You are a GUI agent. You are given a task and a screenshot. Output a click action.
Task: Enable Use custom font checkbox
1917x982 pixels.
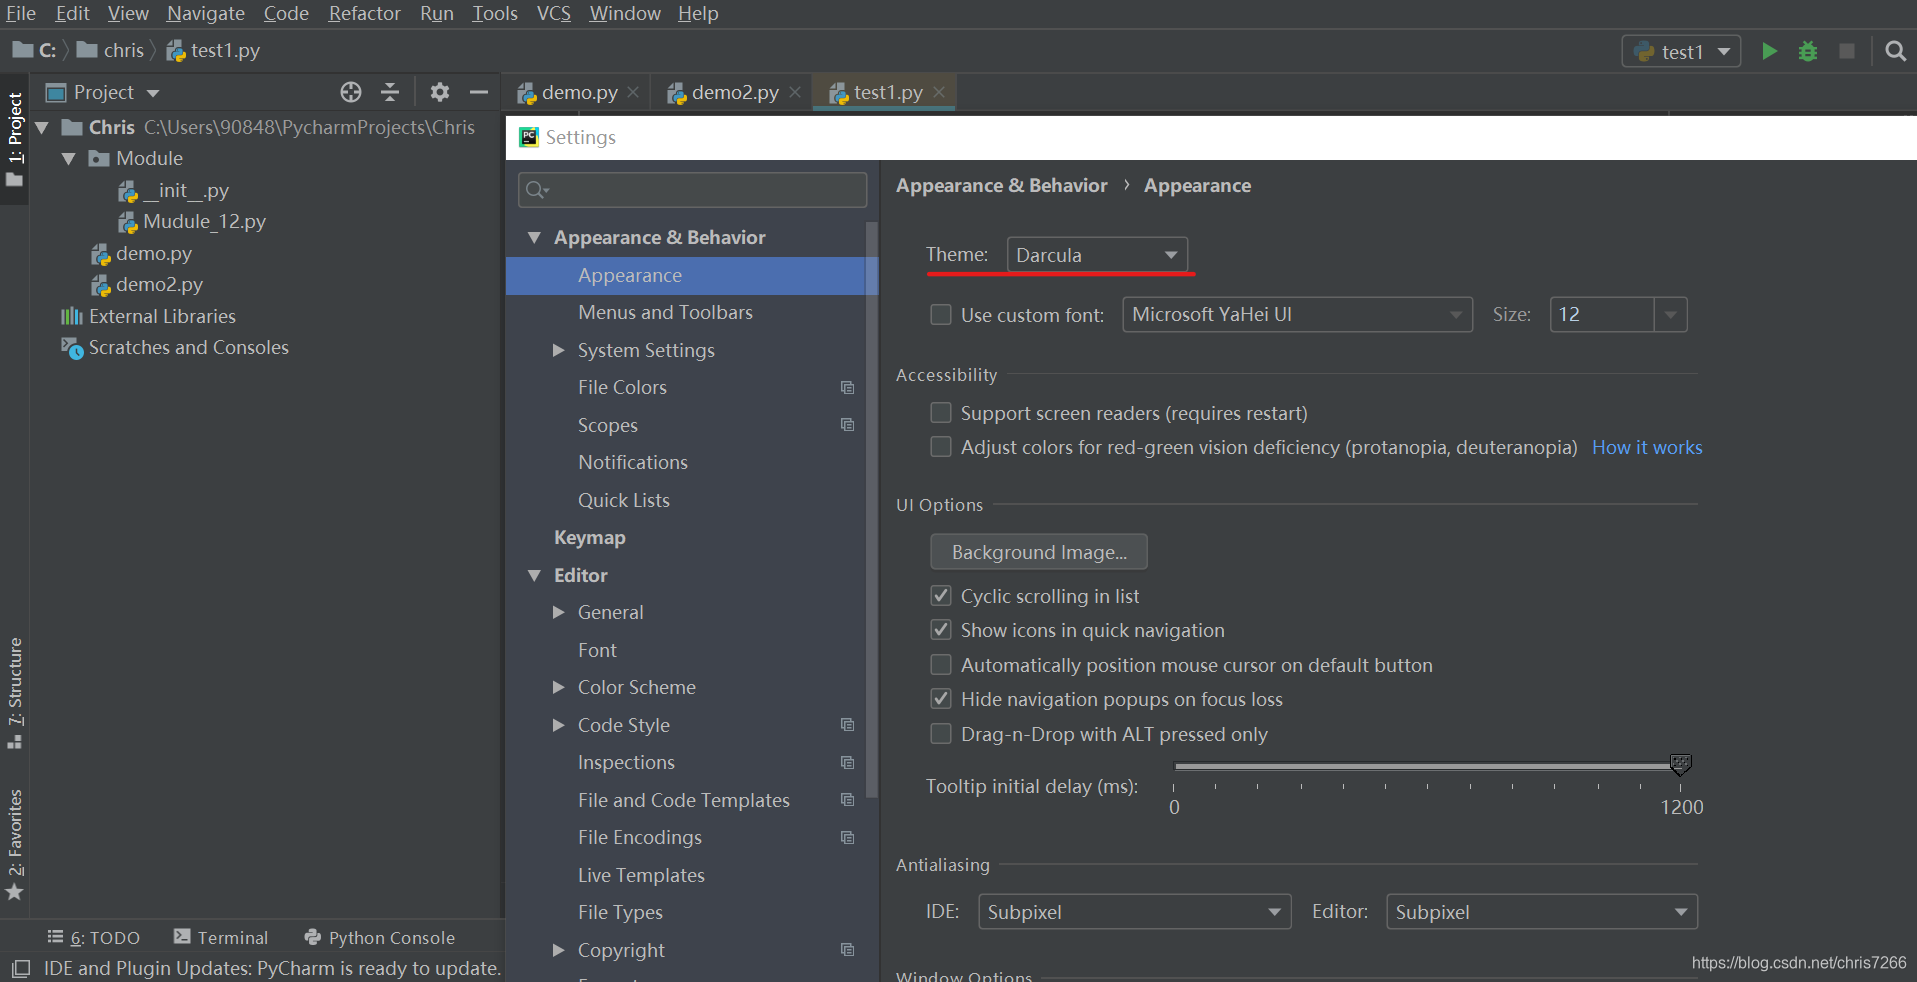(x=941, y=315)
